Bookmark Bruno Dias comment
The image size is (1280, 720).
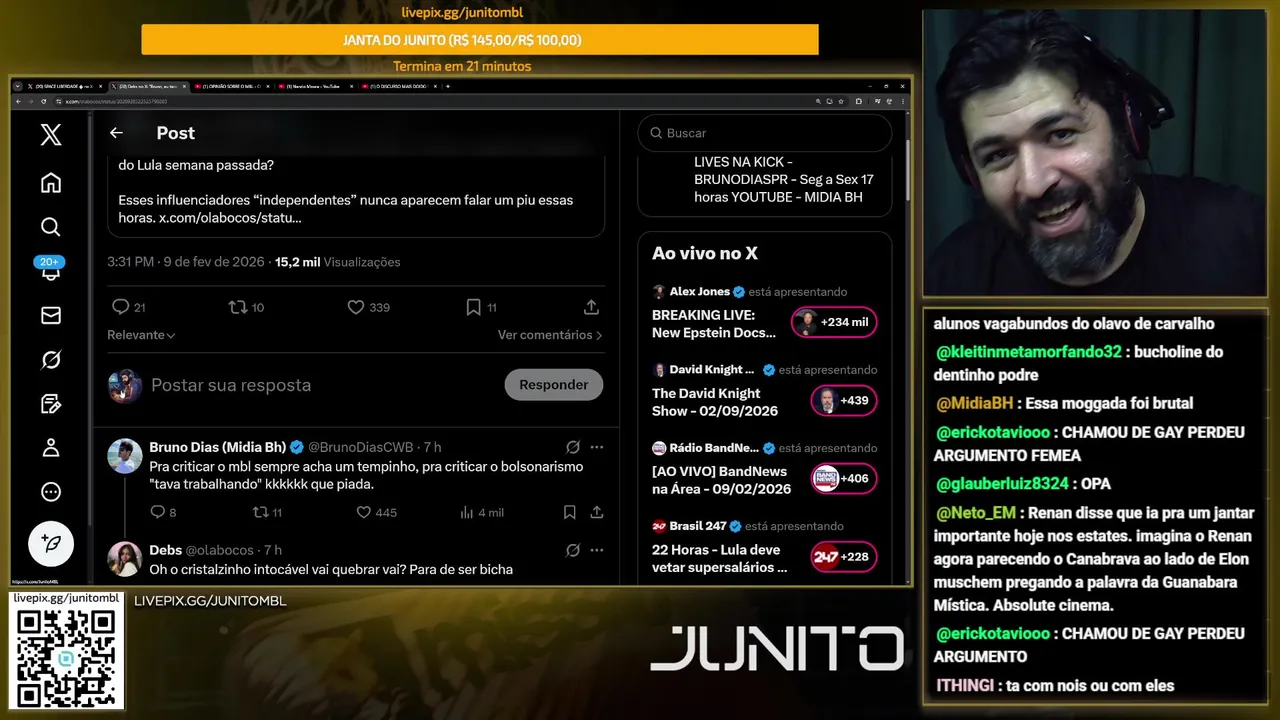[569, 512]
